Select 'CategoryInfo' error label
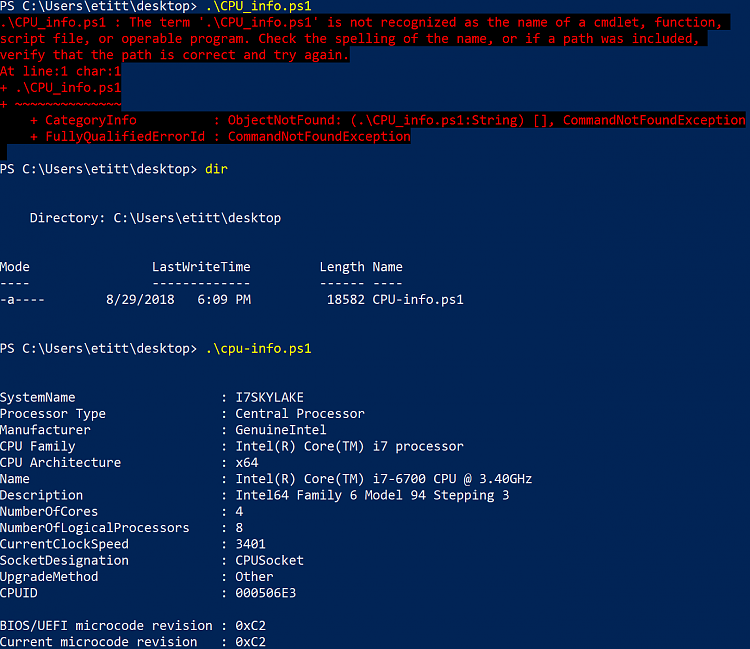This screenshot has width=750, height=649. [x=91, y=120]
